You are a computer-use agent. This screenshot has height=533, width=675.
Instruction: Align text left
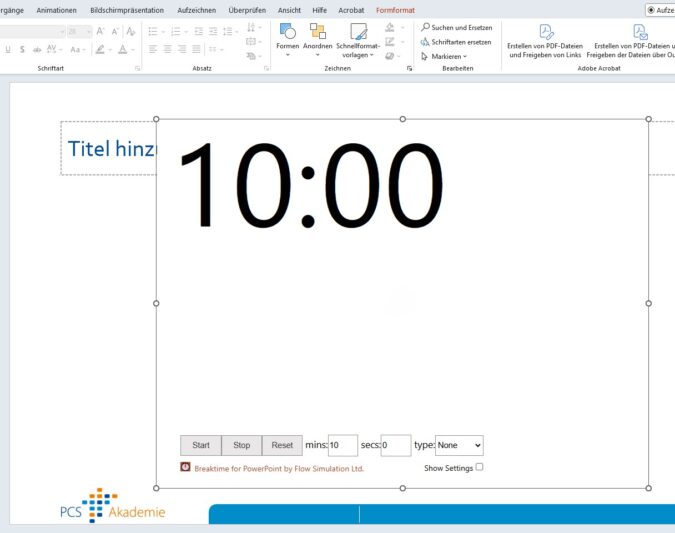click(153, 50)
